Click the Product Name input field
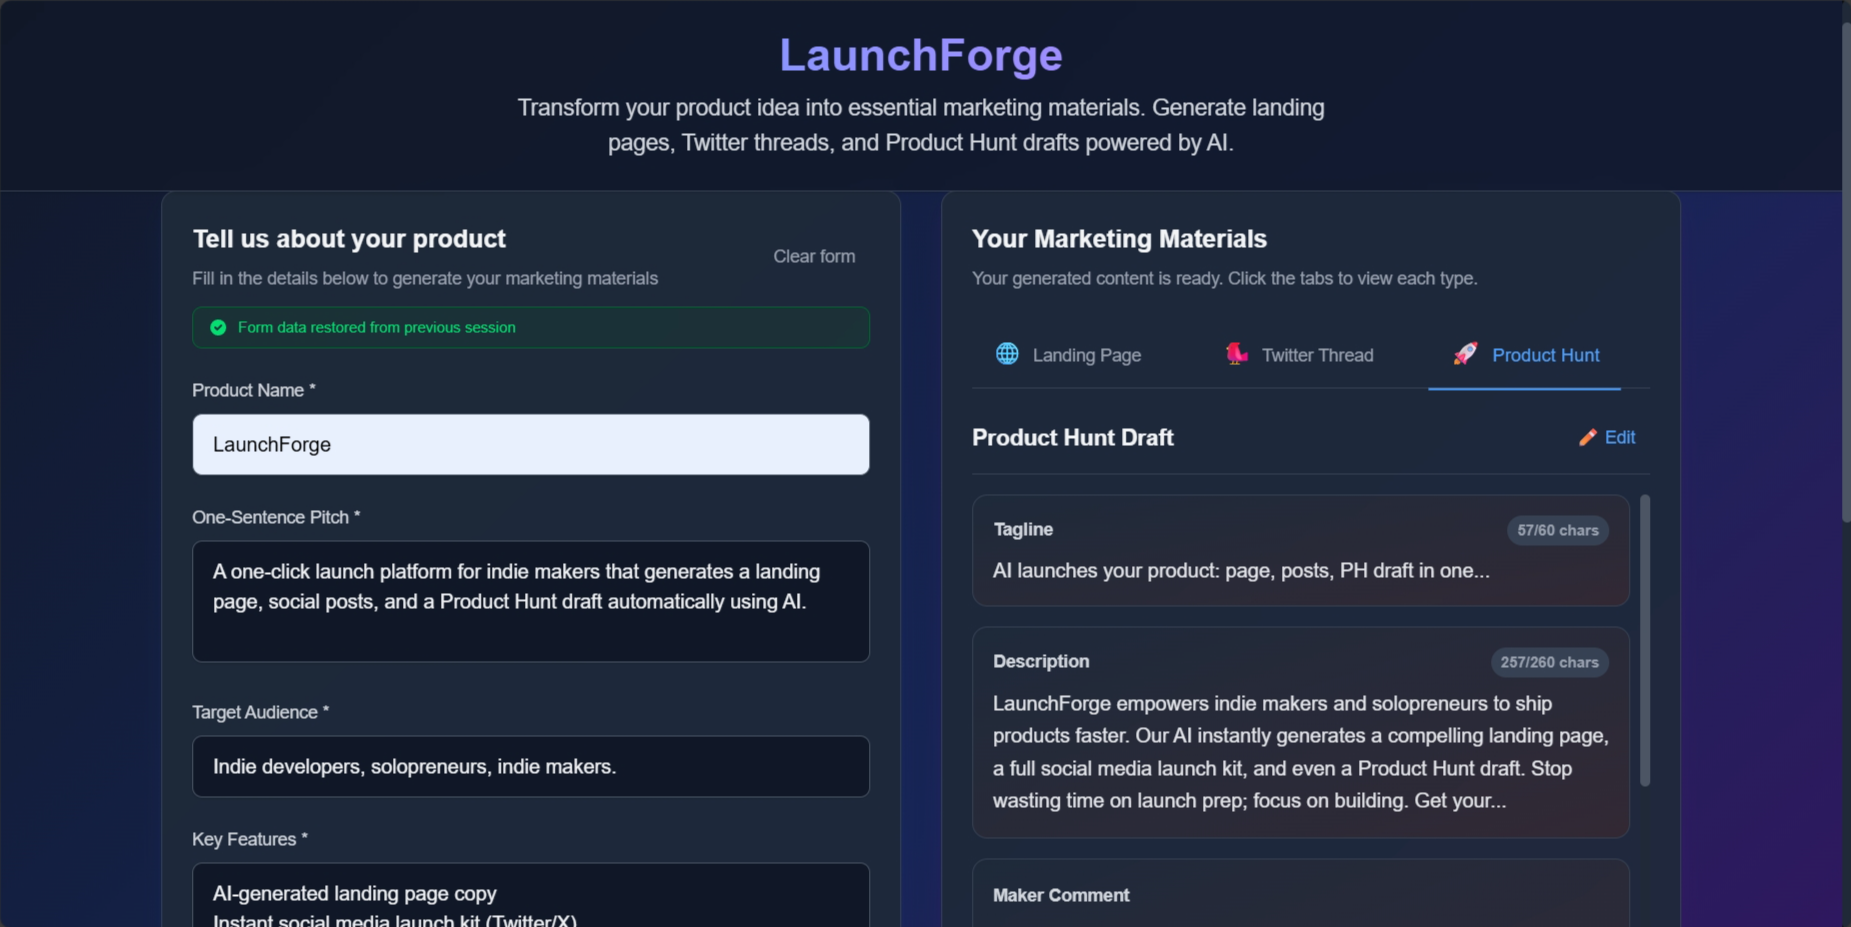The image size is (1851, 927). pyautogui.click(x=530, y=444)
